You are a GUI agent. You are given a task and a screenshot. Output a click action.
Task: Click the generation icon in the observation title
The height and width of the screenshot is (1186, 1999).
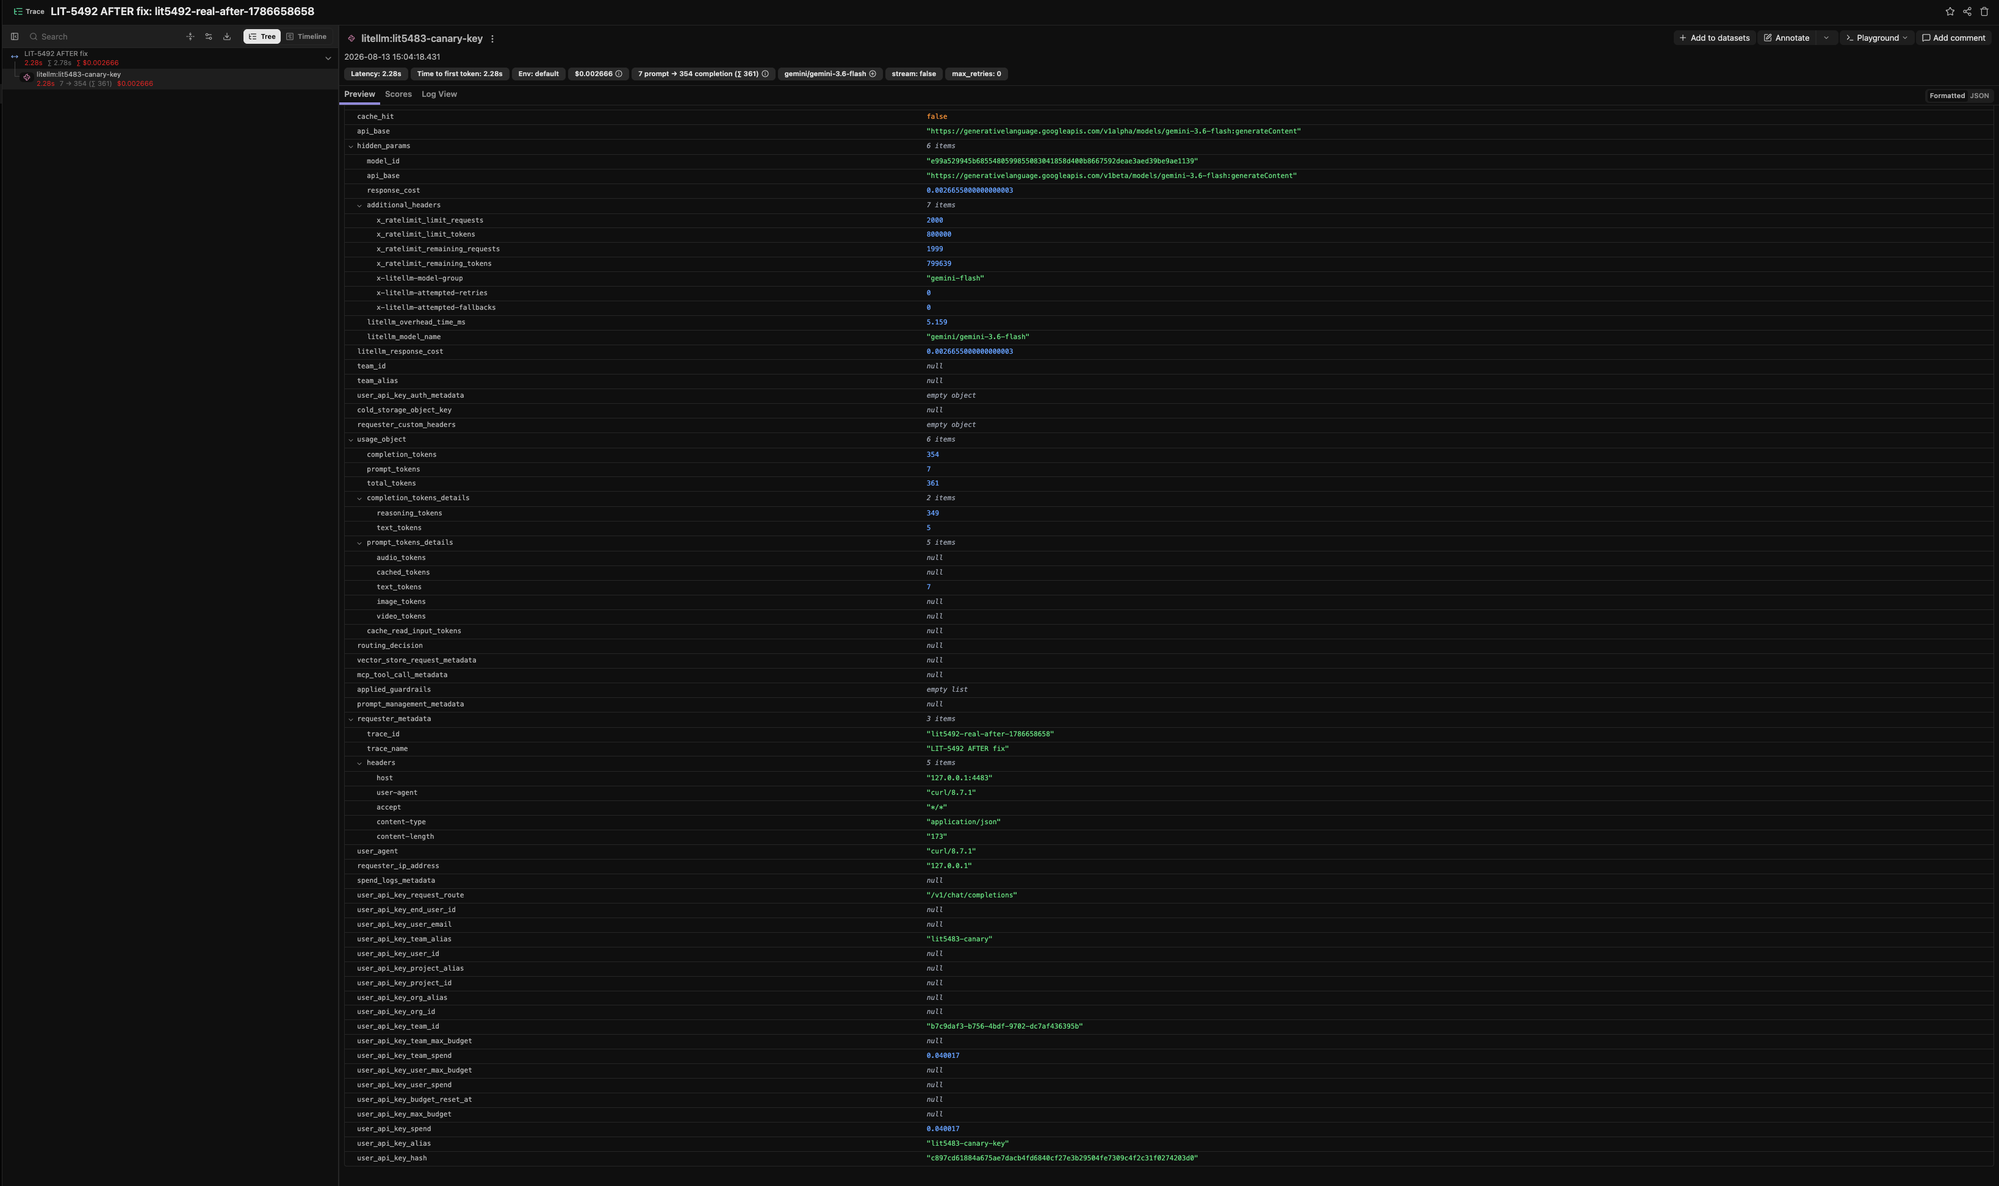tap(351, 39)
